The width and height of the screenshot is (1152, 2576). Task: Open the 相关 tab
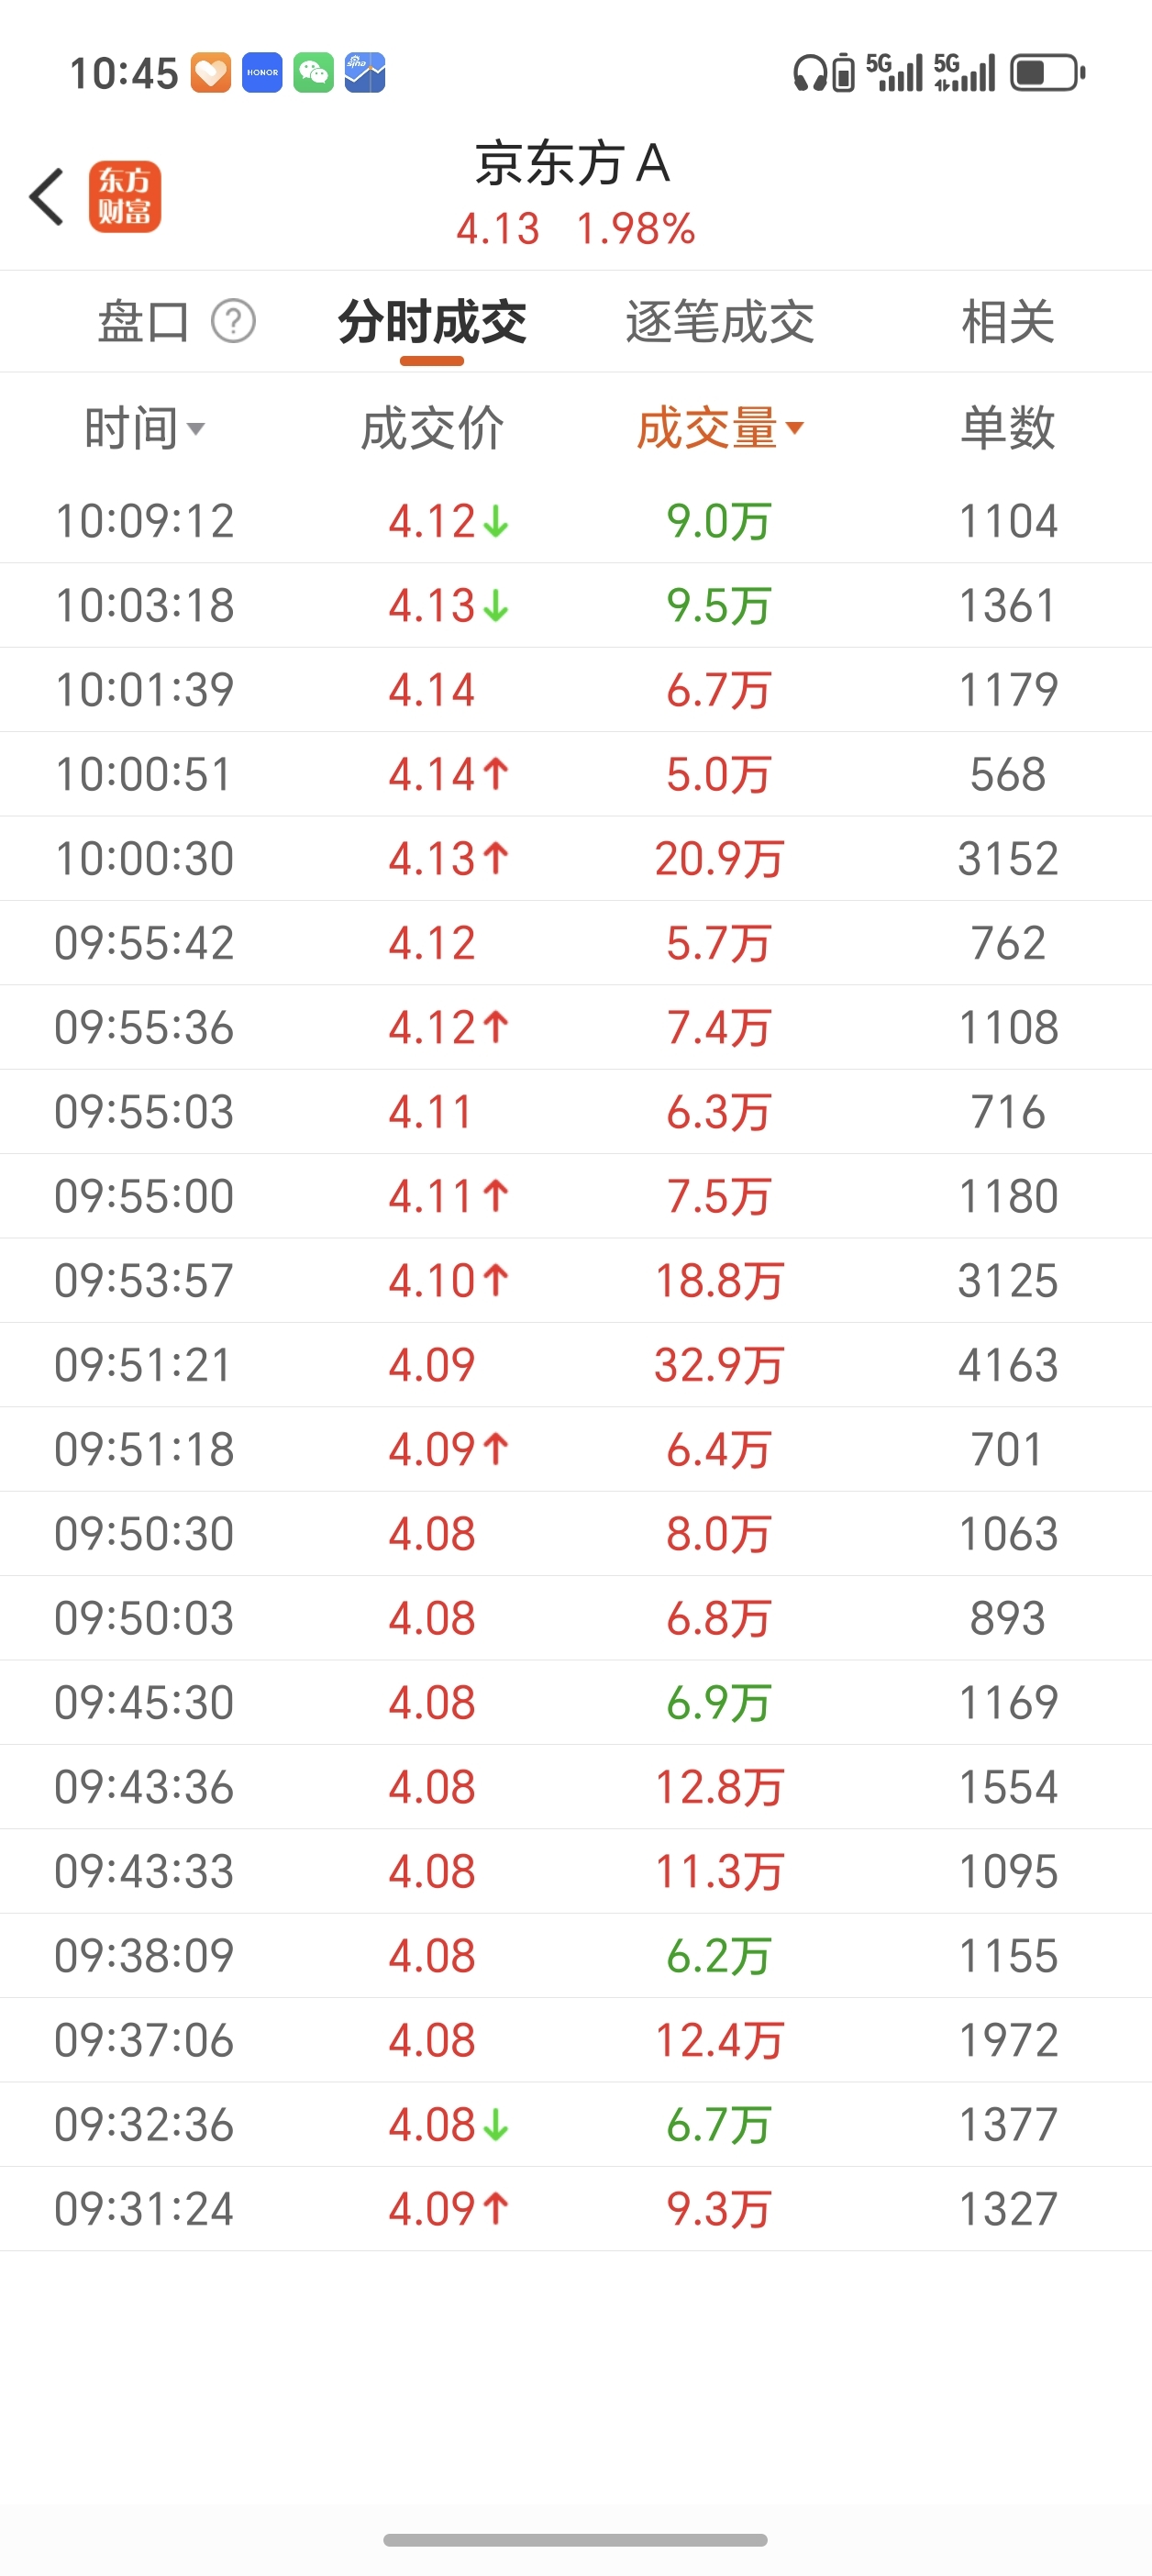(x=1007, y=321)
